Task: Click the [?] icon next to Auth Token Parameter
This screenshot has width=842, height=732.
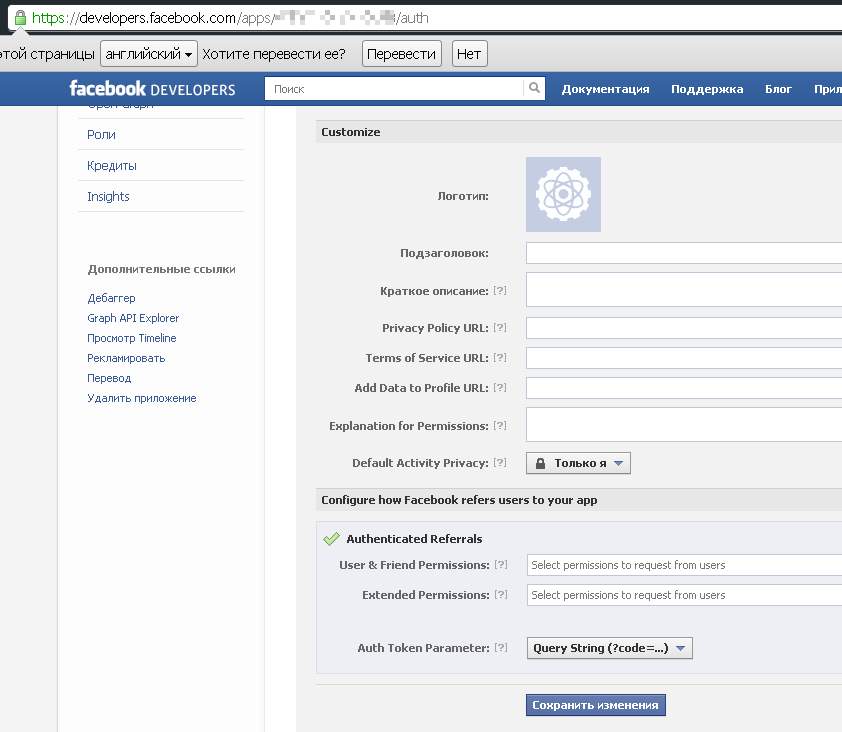Action: pos(498,647)
